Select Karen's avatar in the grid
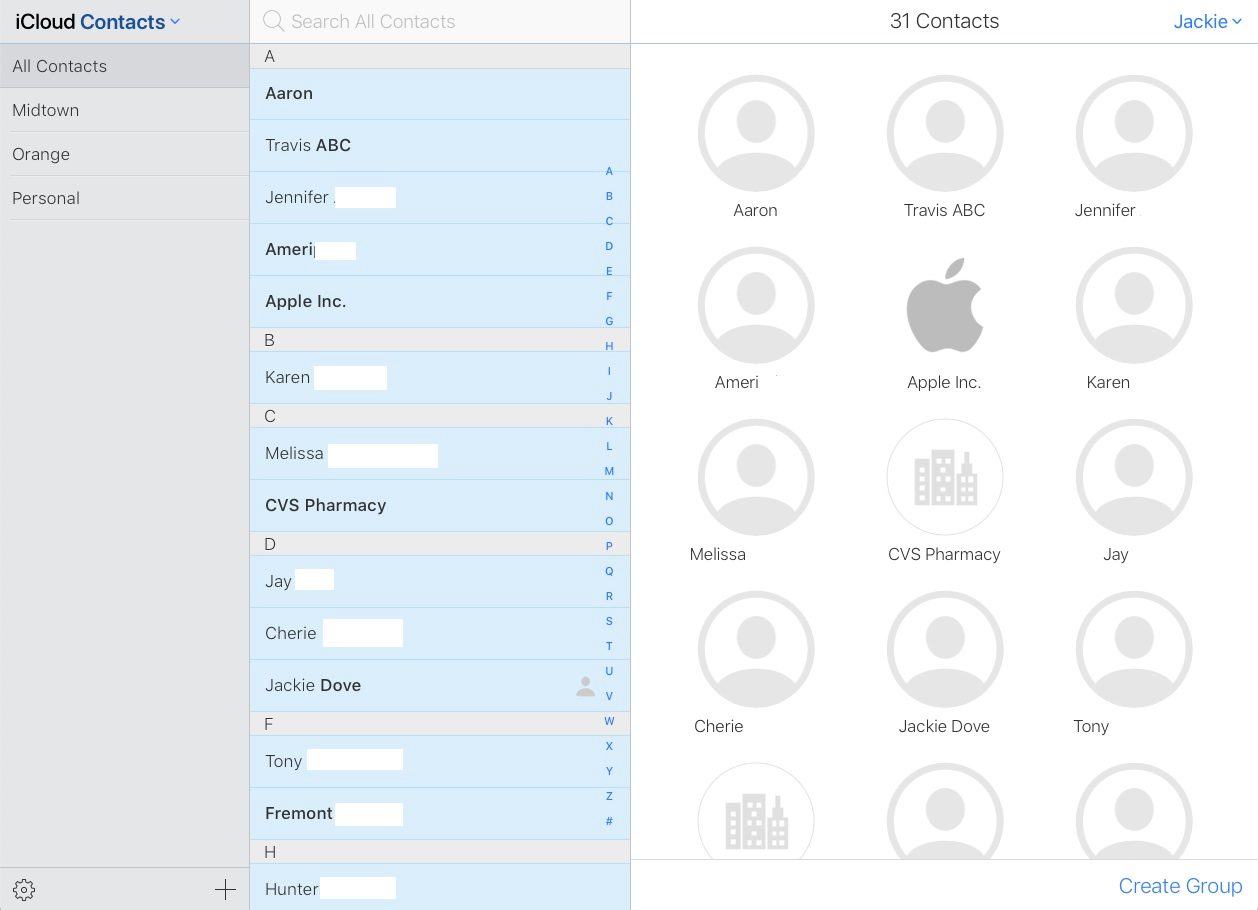 (1133, 305)
